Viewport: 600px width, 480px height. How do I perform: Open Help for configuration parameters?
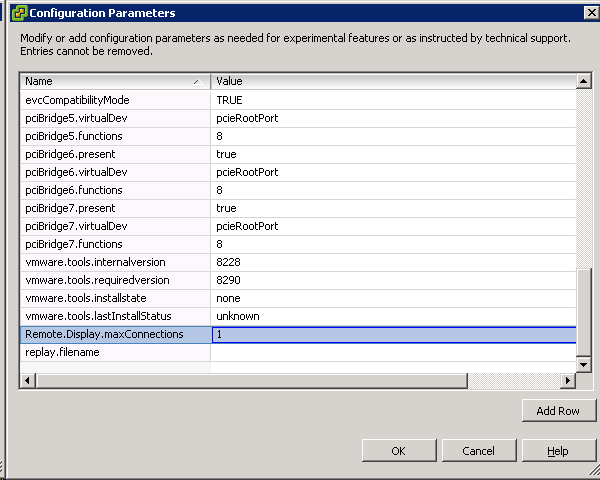(x=558, y=451)
